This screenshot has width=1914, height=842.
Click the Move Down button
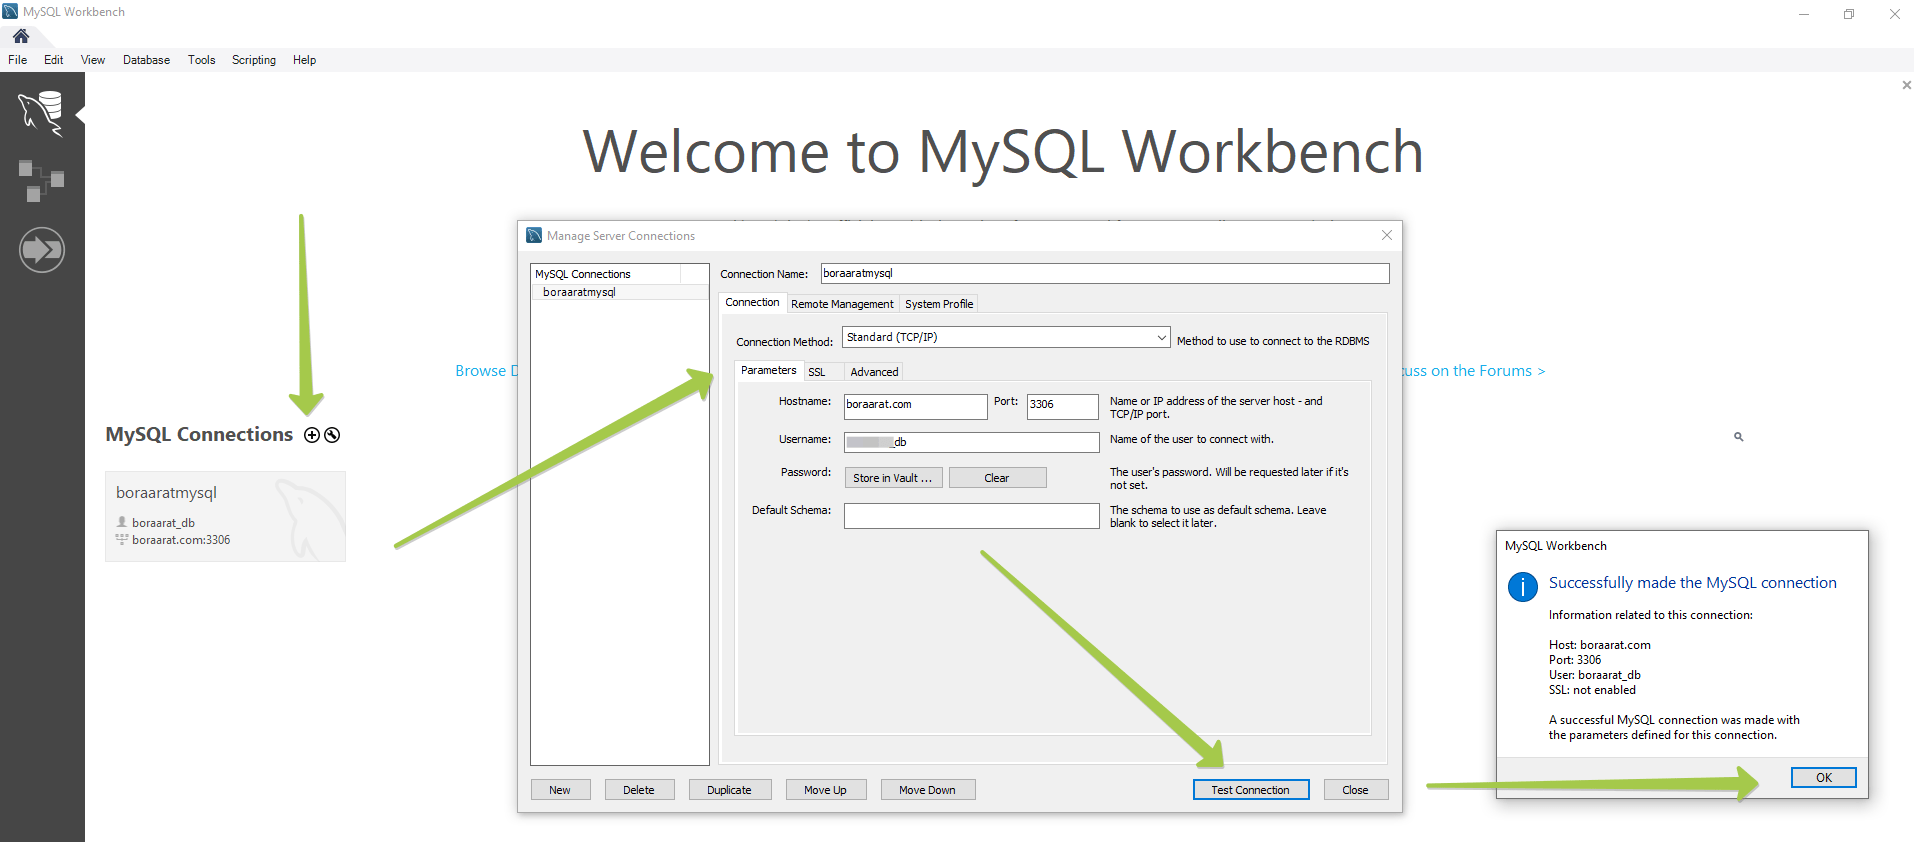point(927,790)
